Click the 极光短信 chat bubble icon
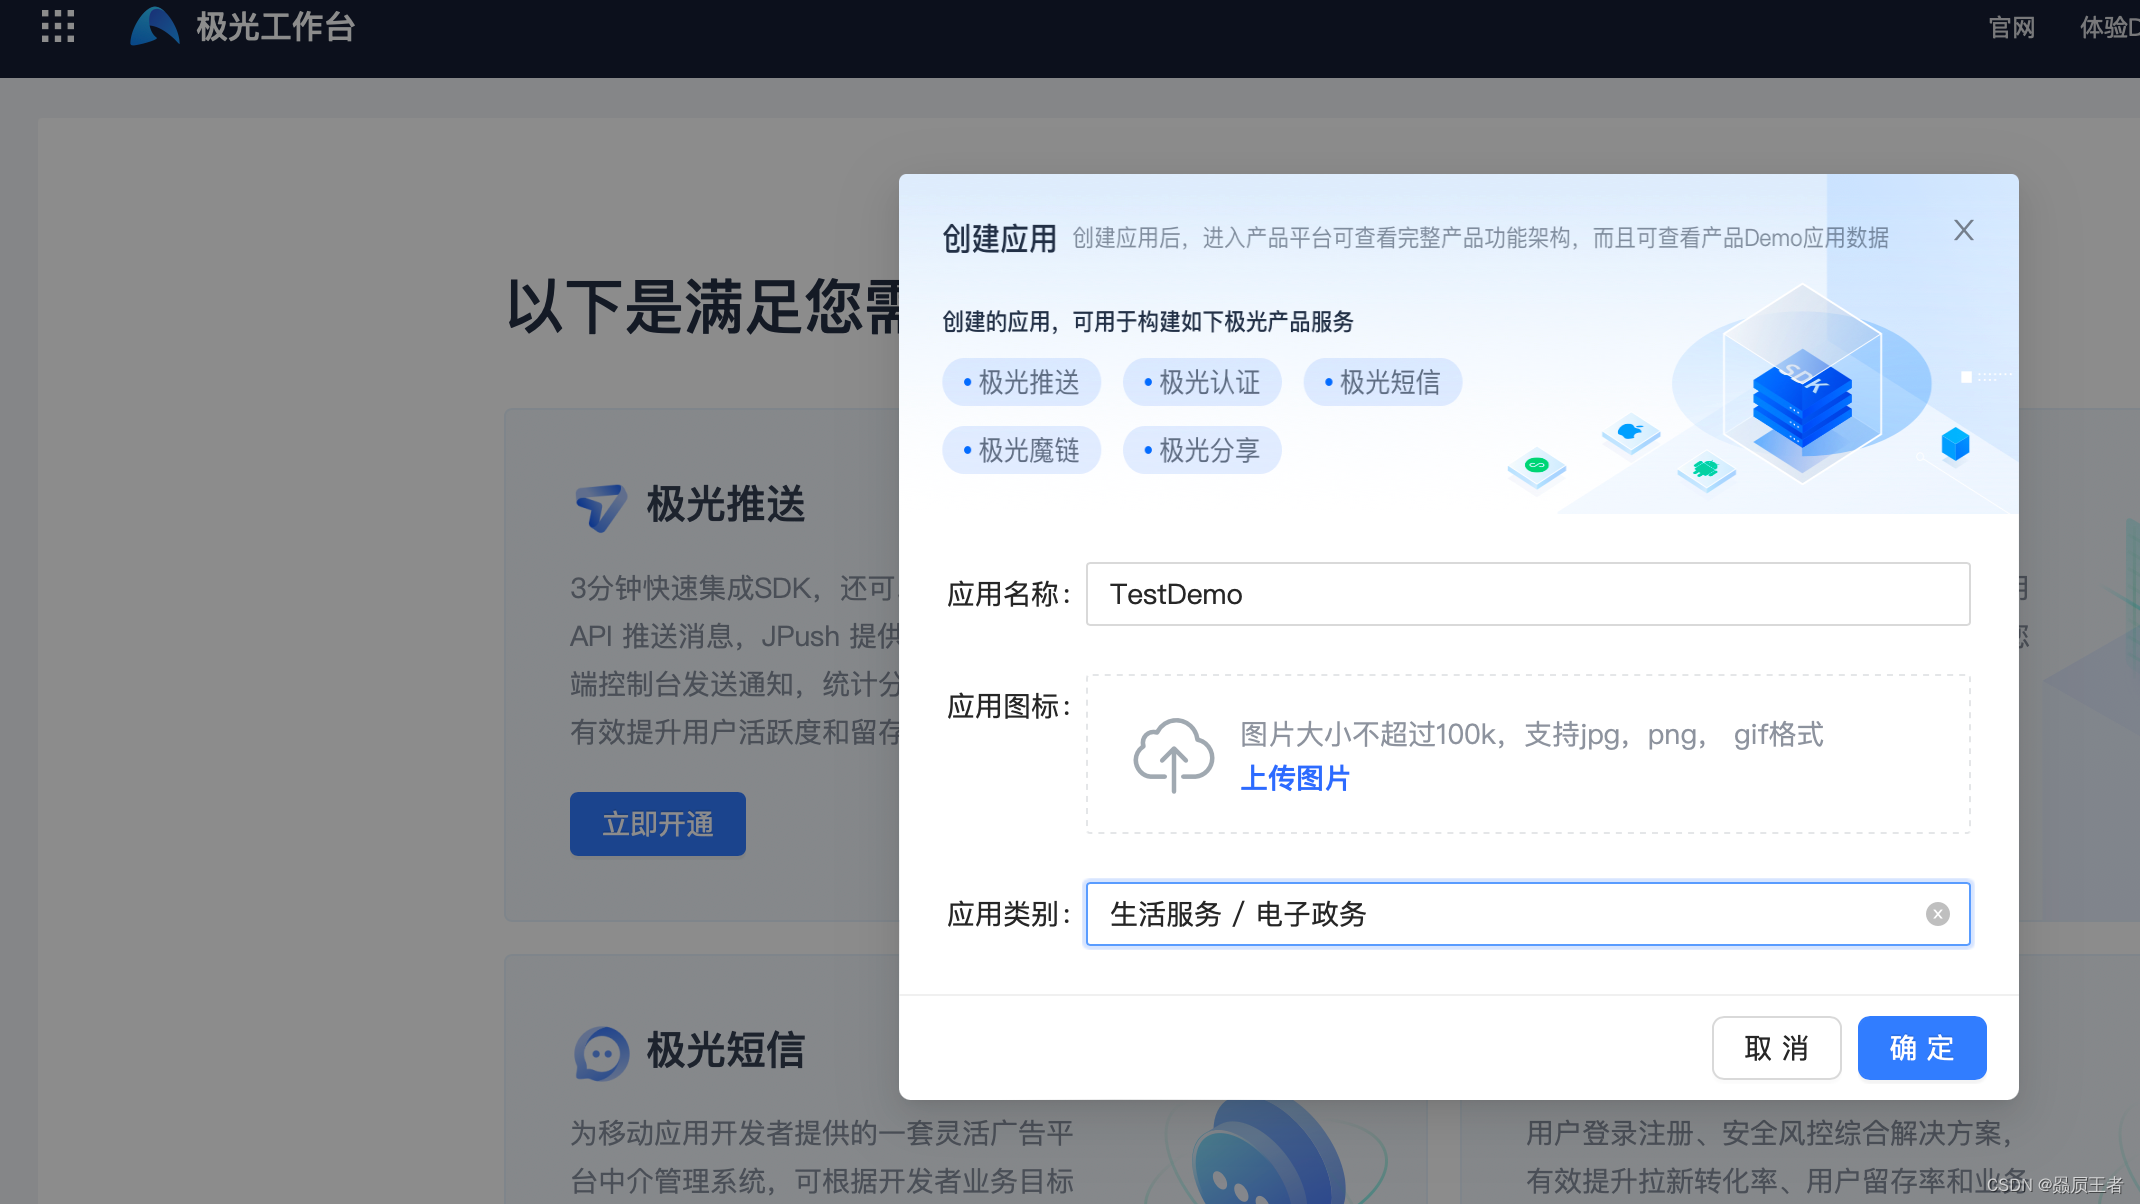This screenshot has height=1204, width=2140. click(x=601, y=1053)
